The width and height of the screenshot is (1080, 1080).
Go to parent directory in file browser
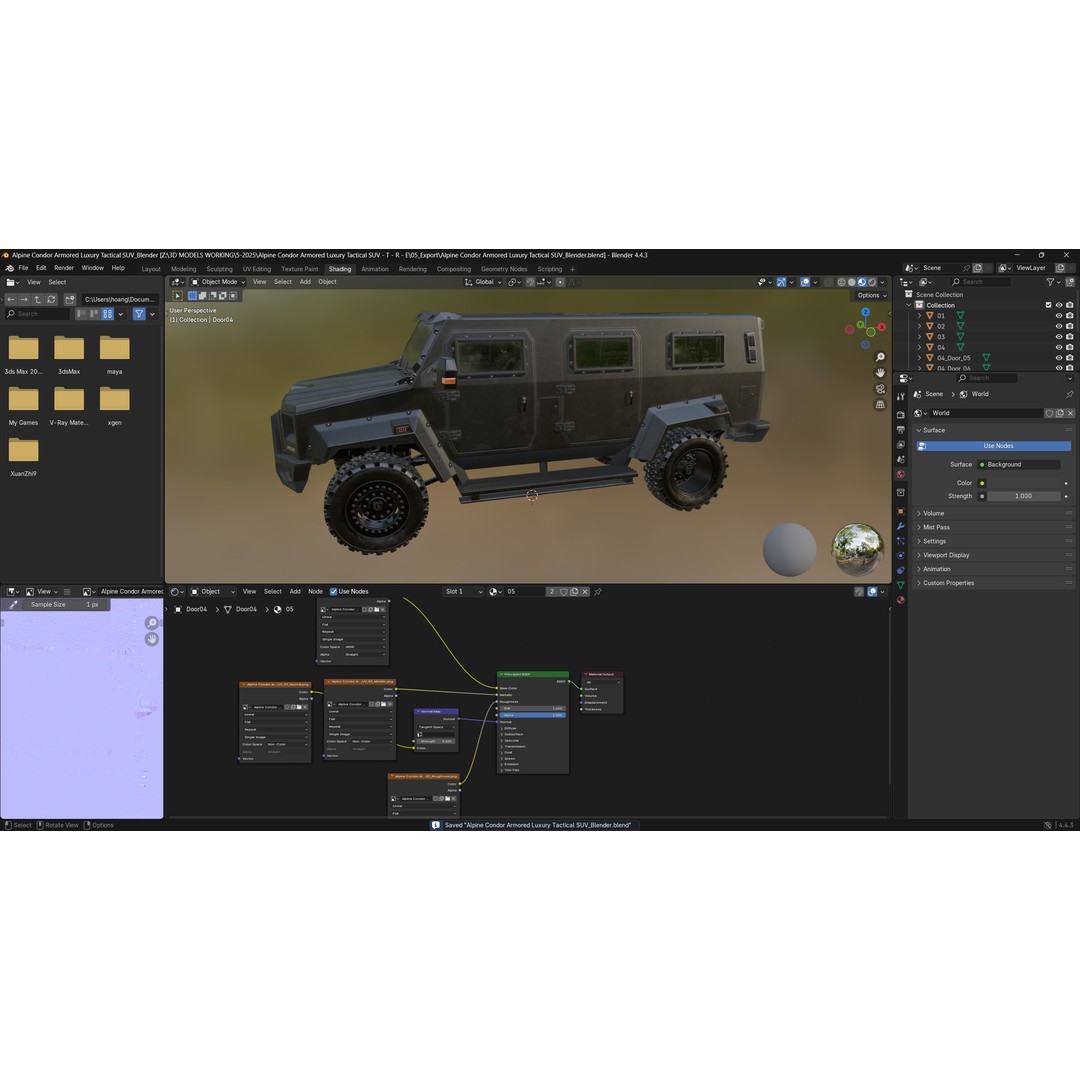click(38, 300)
